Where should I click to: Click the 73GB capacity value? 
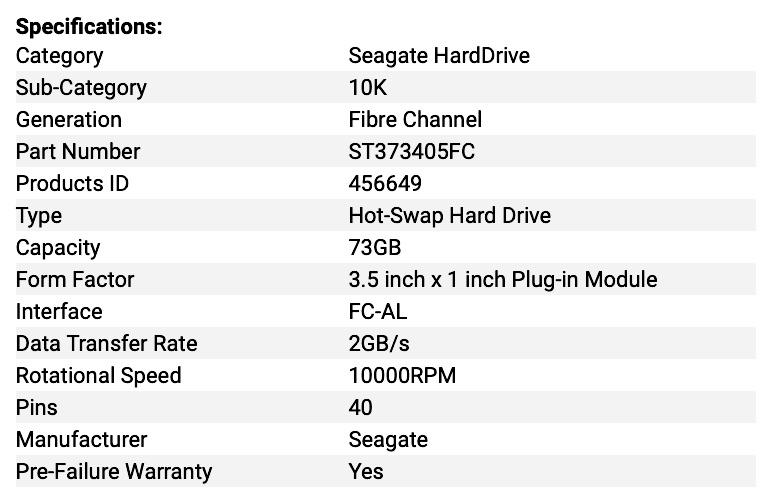[374, 247]
